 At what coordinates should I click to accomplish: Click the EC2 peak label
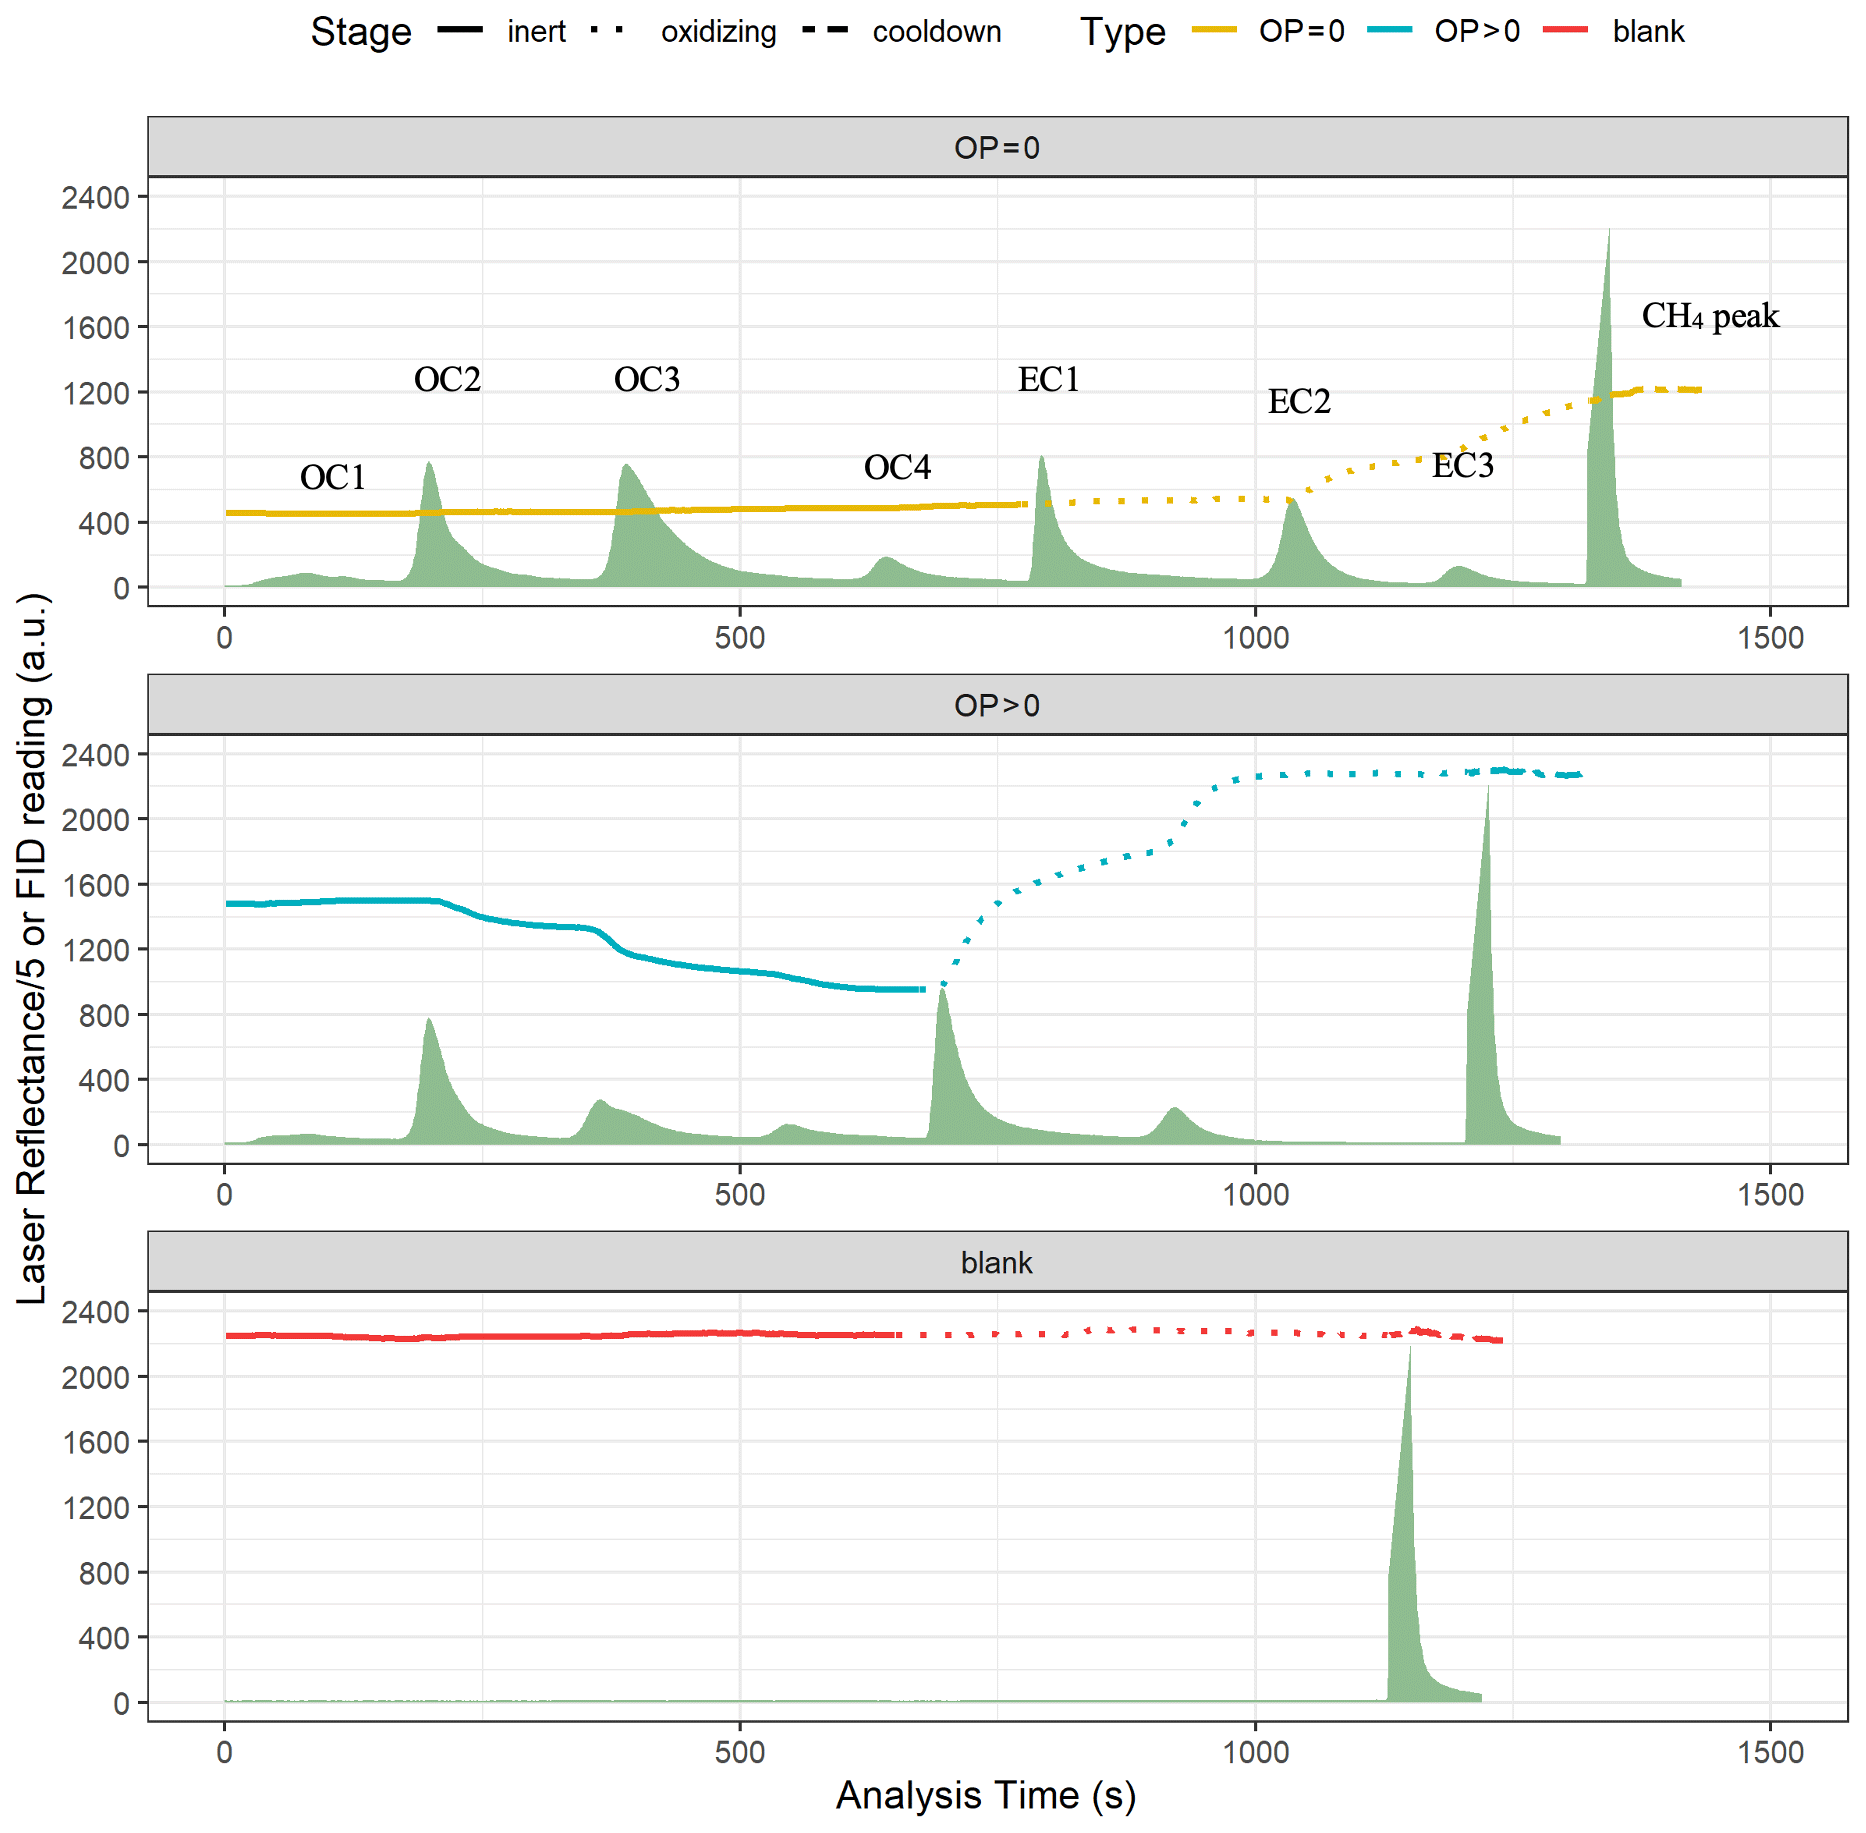pos(1299,401)
